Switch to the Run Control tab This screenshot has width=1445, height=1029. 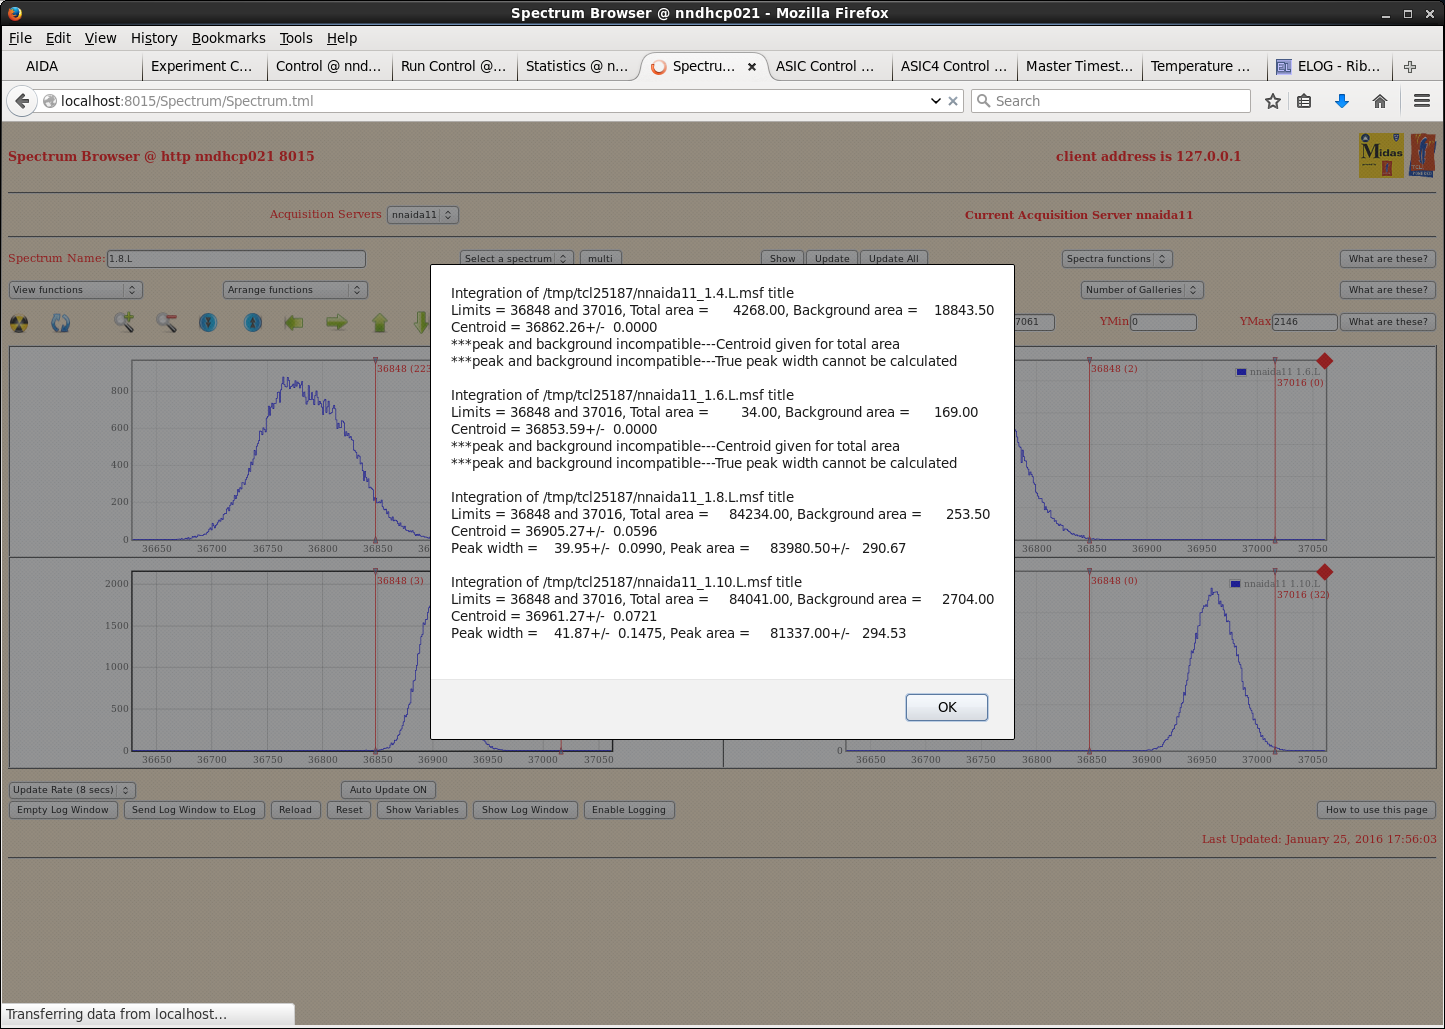453,66
